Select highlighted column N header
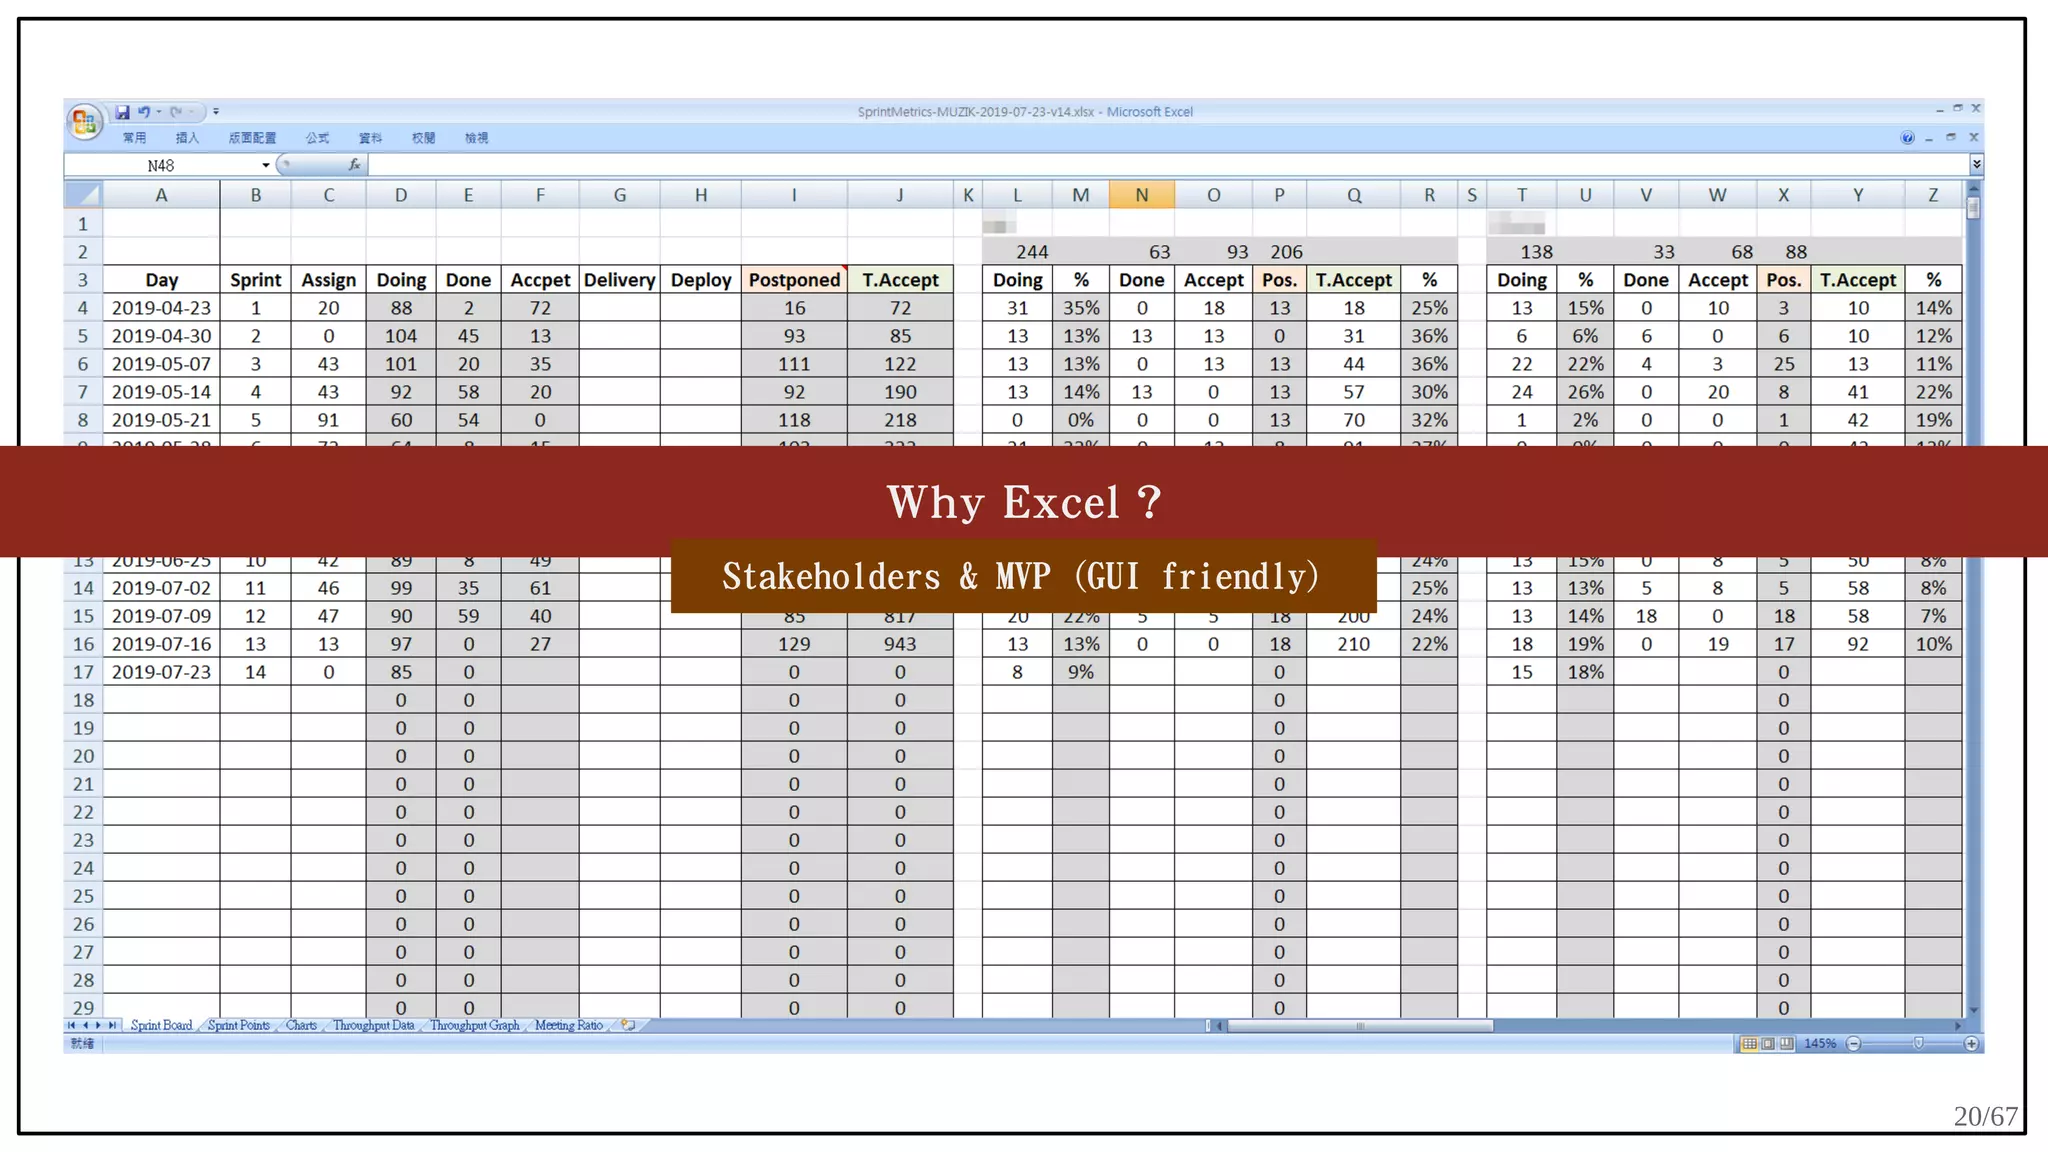Viewport: 2048px width, 1152px height. pyautogui.click(x=1141, y=195)
